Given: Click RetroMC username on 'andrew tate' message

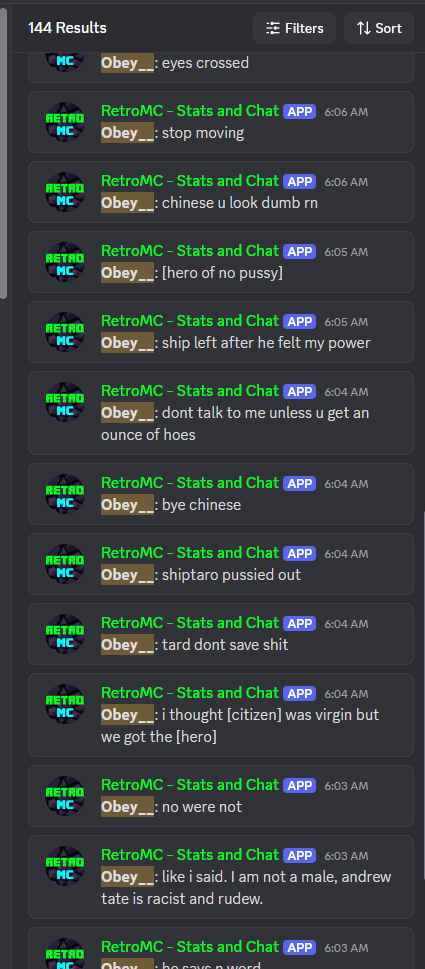Looking at the screenshot, I should coord(190,855).
